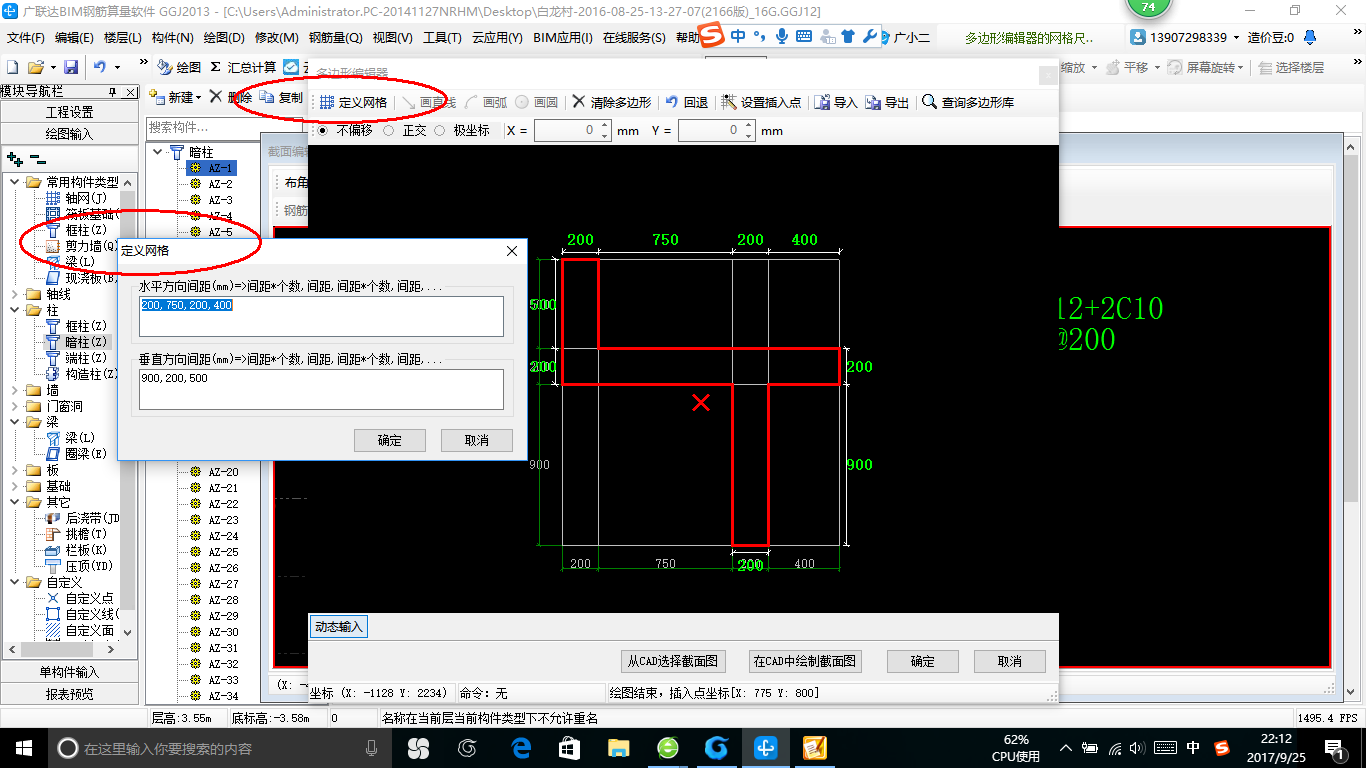Click 删除 X in component toolbar
This screenshot has height=768, width=1366.
230,97
